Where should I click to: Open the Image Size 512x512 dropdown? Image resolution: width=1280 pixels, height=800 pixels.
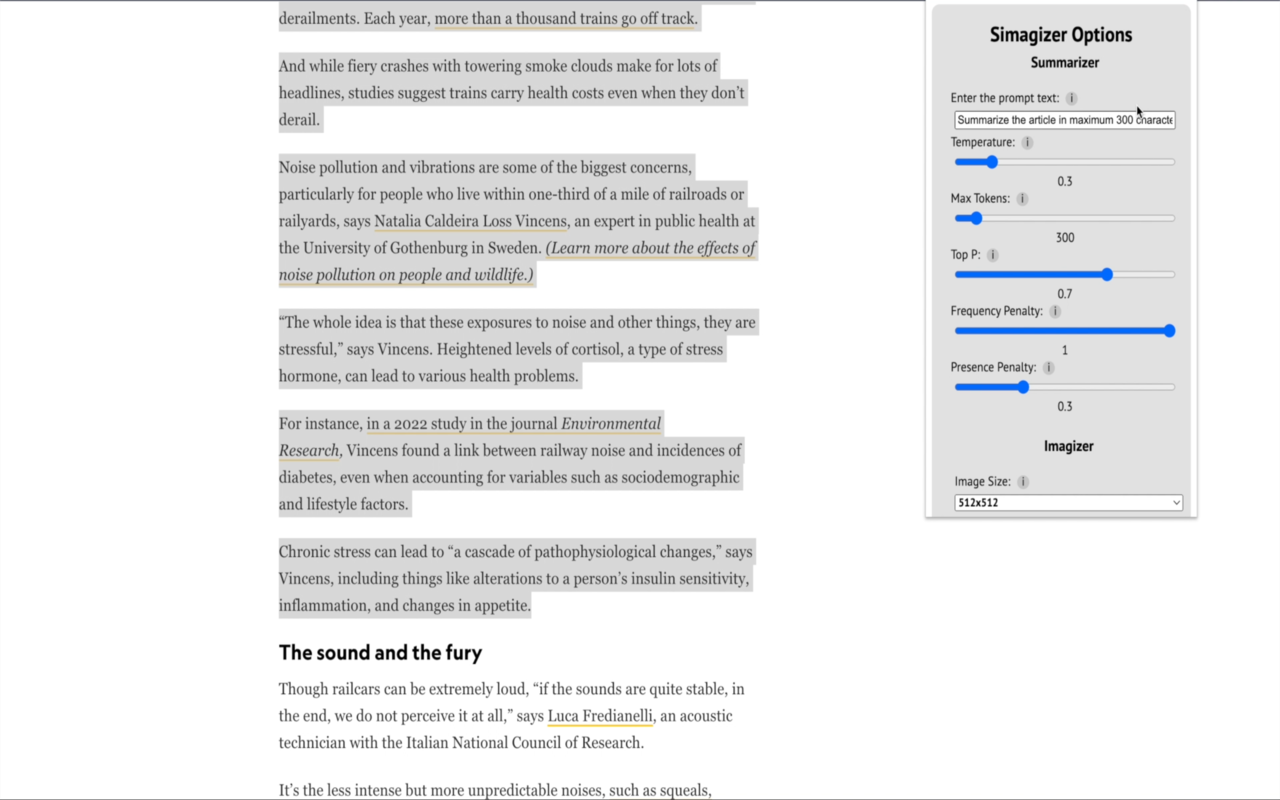click(1068, 503)
